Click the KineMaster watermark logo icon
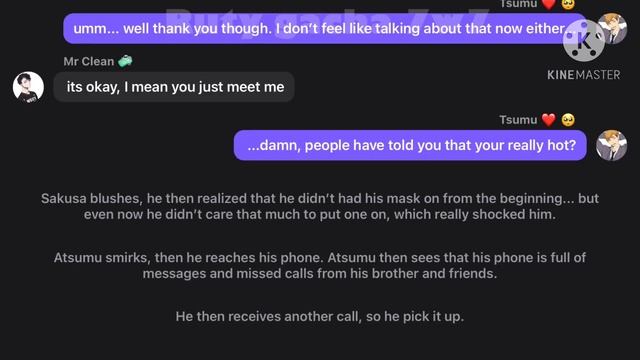The width and height of the screenshot is (640, 360). [x=584, y=40]
